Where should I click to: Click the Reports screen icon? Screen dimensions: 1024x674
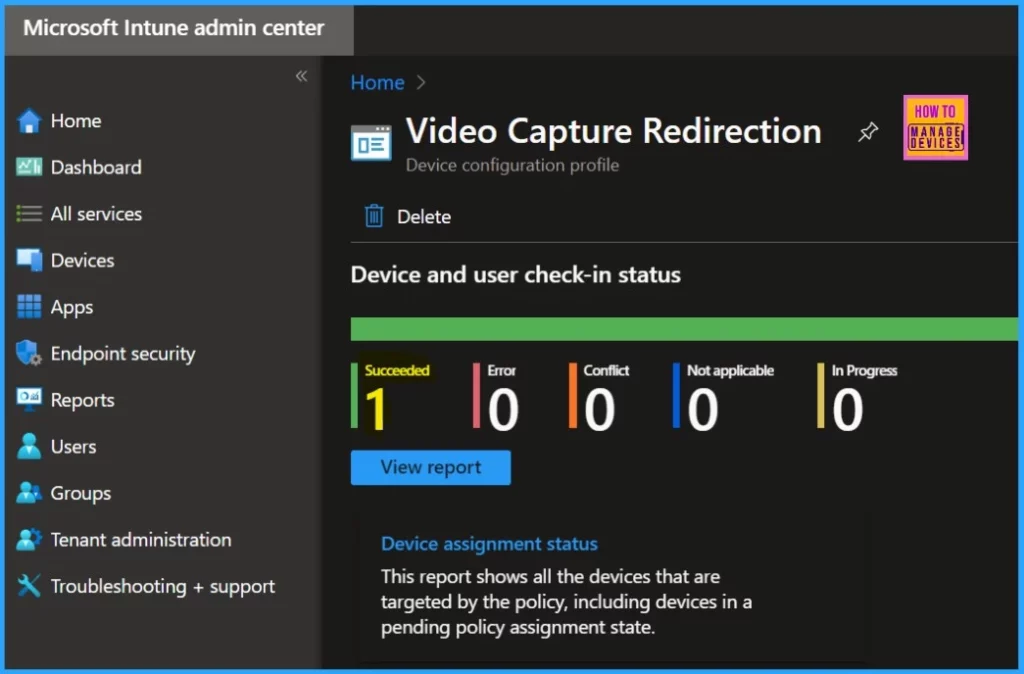29,400
